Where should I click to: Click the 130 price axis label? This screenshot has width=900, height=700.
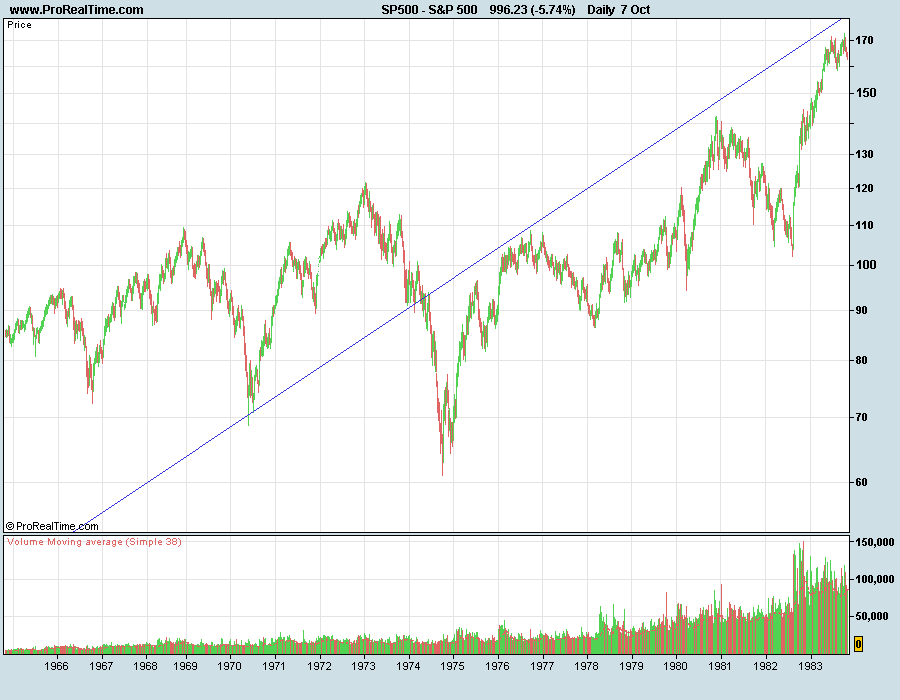point(864,154)
